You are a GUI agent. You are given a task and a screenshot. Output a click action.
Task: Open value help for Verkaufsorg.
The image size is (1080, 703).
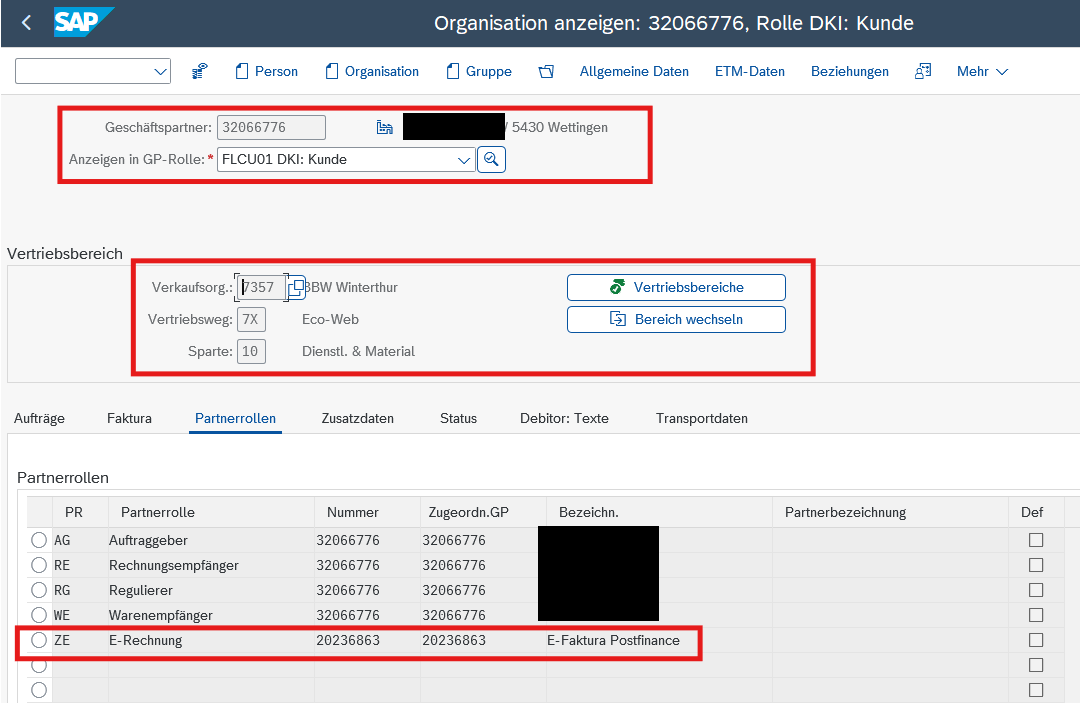296,287
